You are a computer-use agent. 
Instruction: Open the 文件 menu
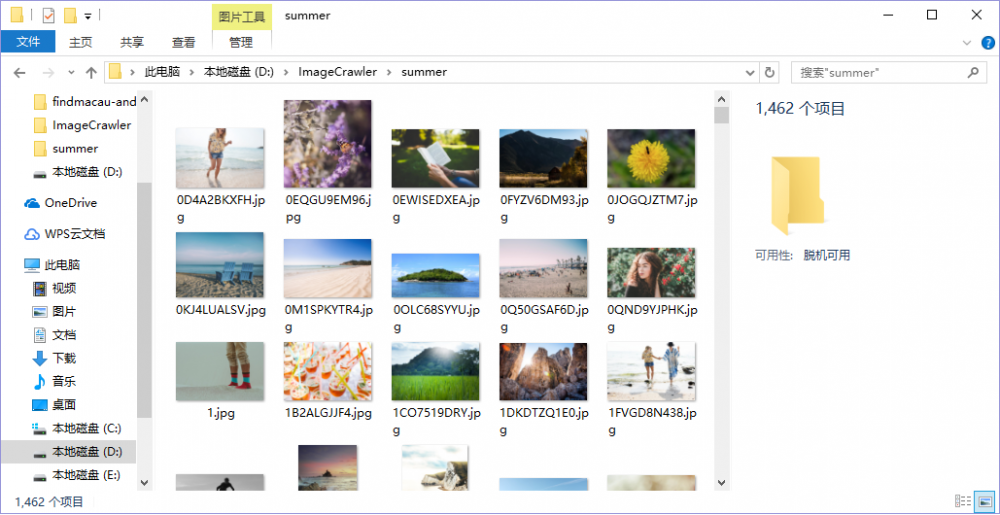(27, 42)
